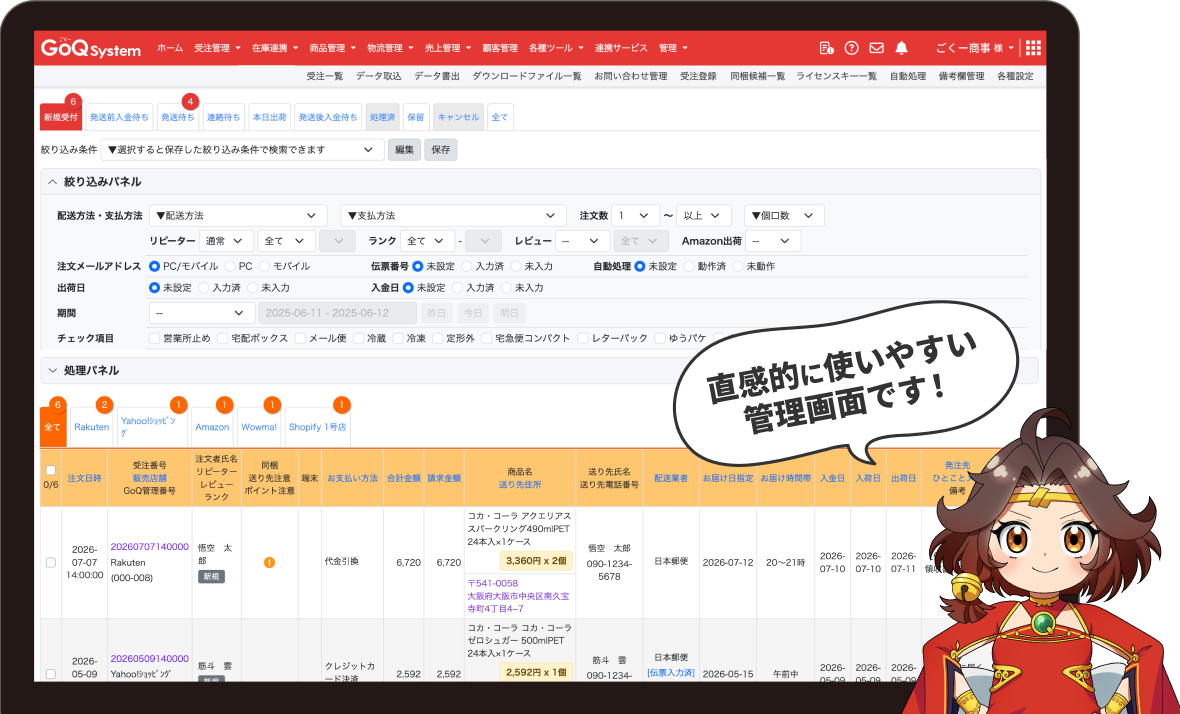Switch to キャンセル tab
Viewport: 1180px width, 714px height.
(x=458, y=117)
